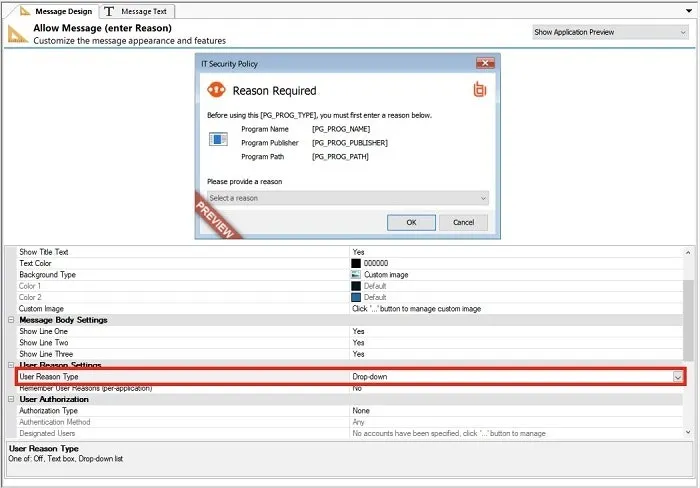Open the User Reason Type dropdown arrow
Viewport: 700px width, 488px height.
pyautogui.click(x=678, y=377)
